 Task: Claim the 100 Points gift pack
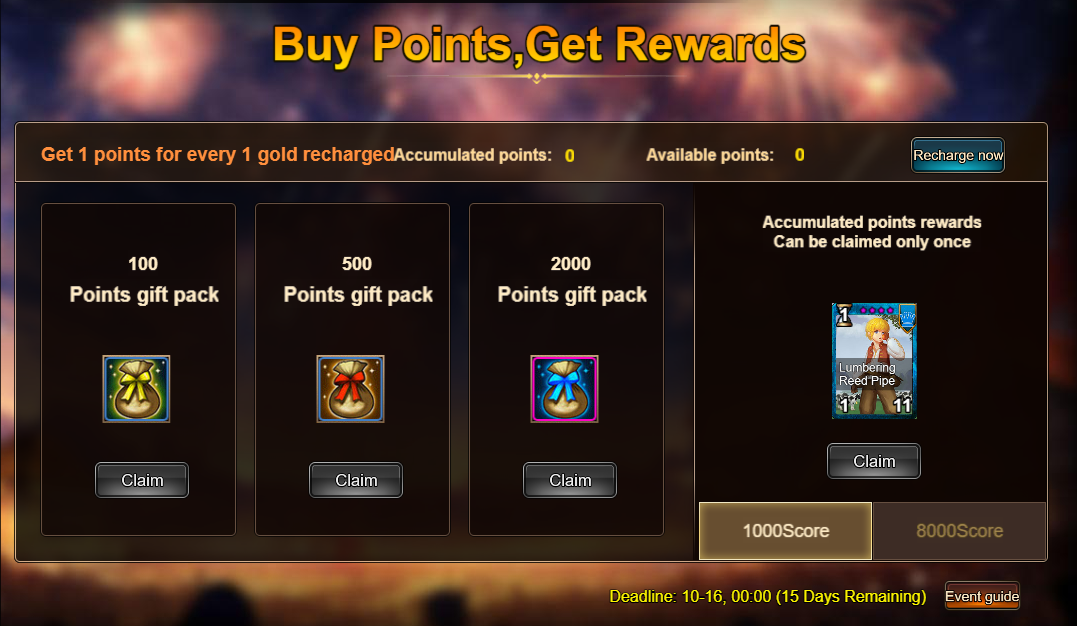pyautogui.click(x=141, y=480)
